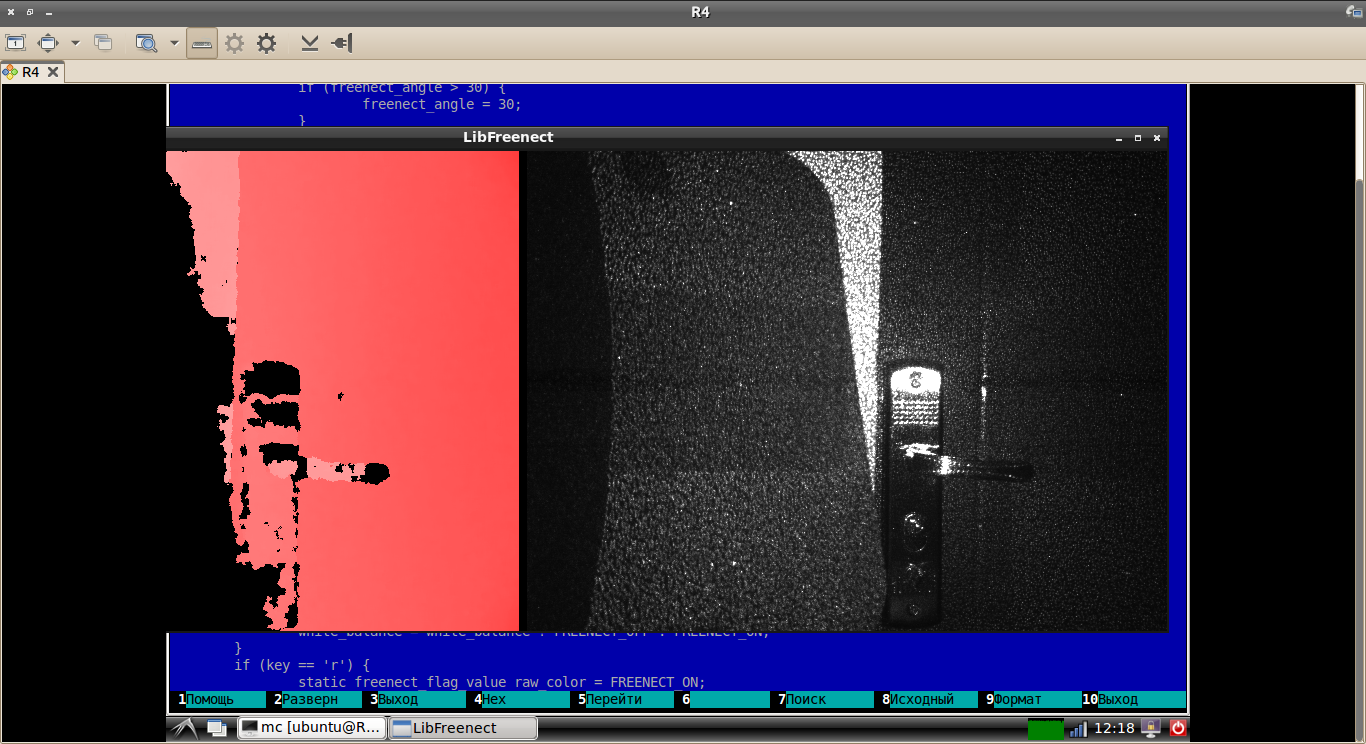The height and width of the screenshot is (744, 1366).
Task: Click the 7 Поиск function key button
Action: click(x=825, y=699)
